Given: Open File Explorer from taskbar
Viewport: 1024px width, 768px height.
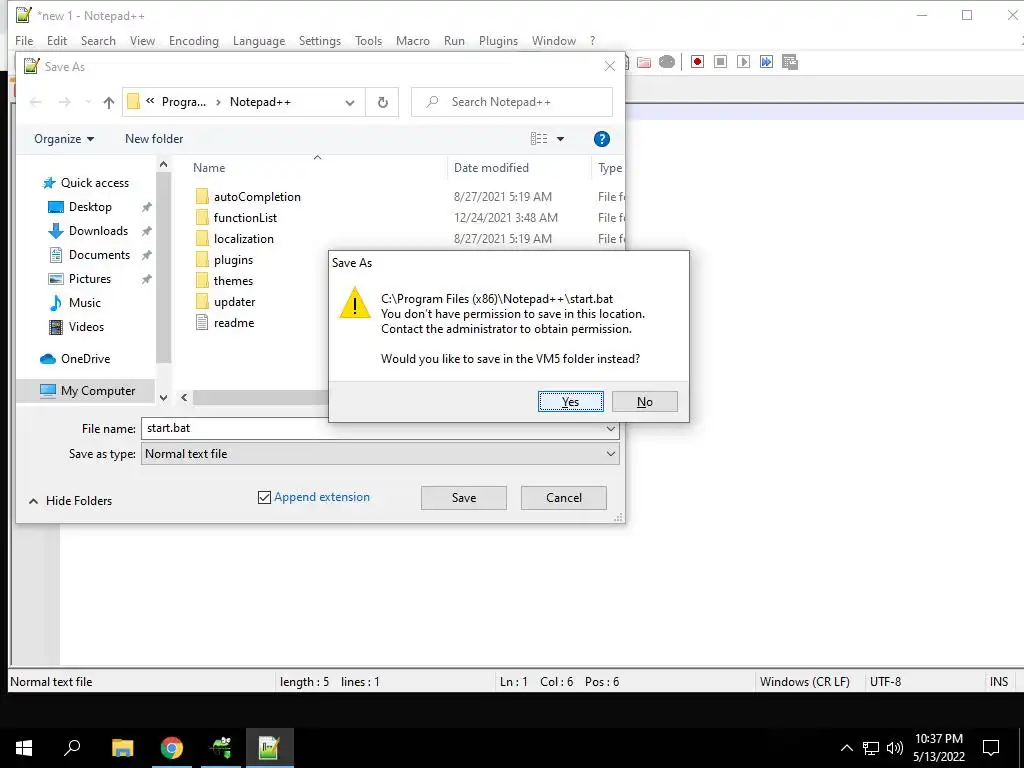Looking at the screenshot, I should [123, 748].
